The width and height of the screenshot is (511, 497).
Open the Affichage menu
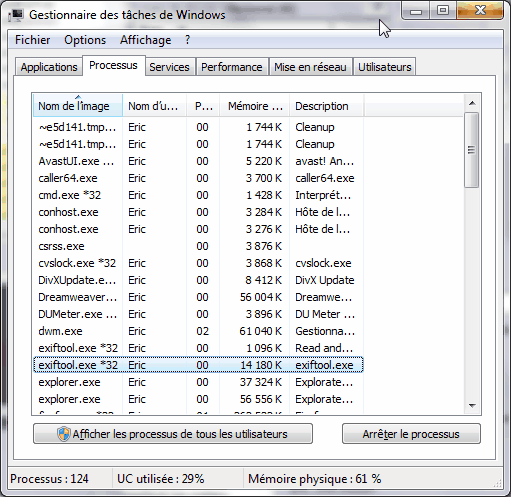(x=146, y=40)
